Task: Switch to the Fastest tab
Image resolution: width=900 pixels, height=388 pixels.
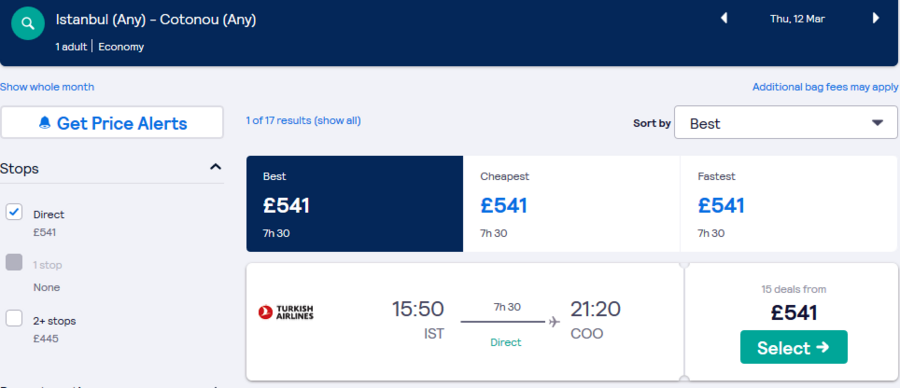Action: click(x=788, y=204)
